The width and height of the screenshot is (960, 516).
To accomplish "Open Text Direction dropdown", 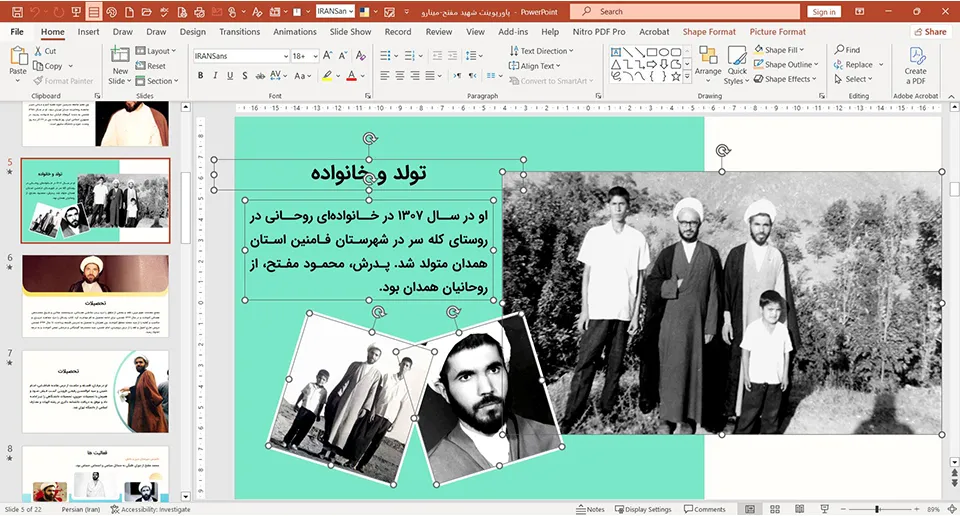I will tap(542, 51).
